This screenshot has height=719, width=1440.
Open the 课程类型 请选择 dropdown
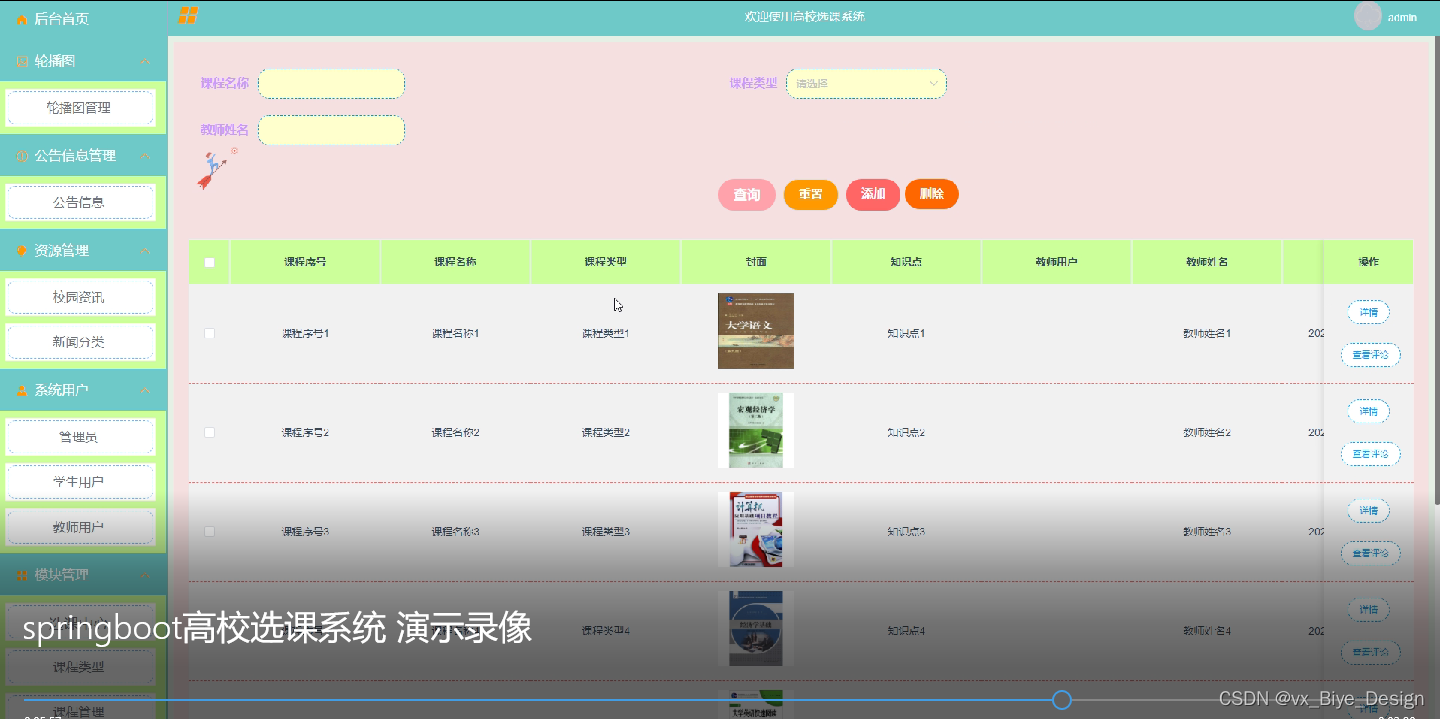coord(866,84)
